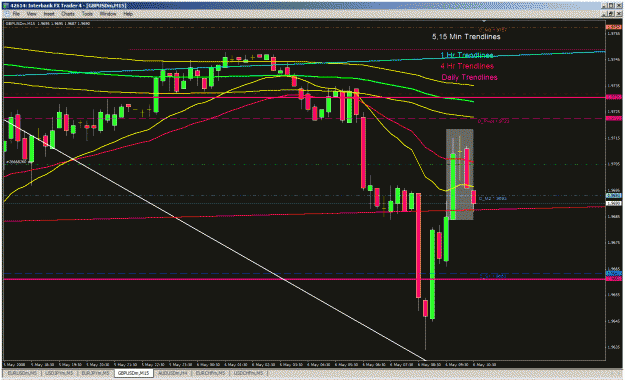This screenshot has height=380, width=625.
Task: Click the blue M2 level label
Action: [492, 198]
